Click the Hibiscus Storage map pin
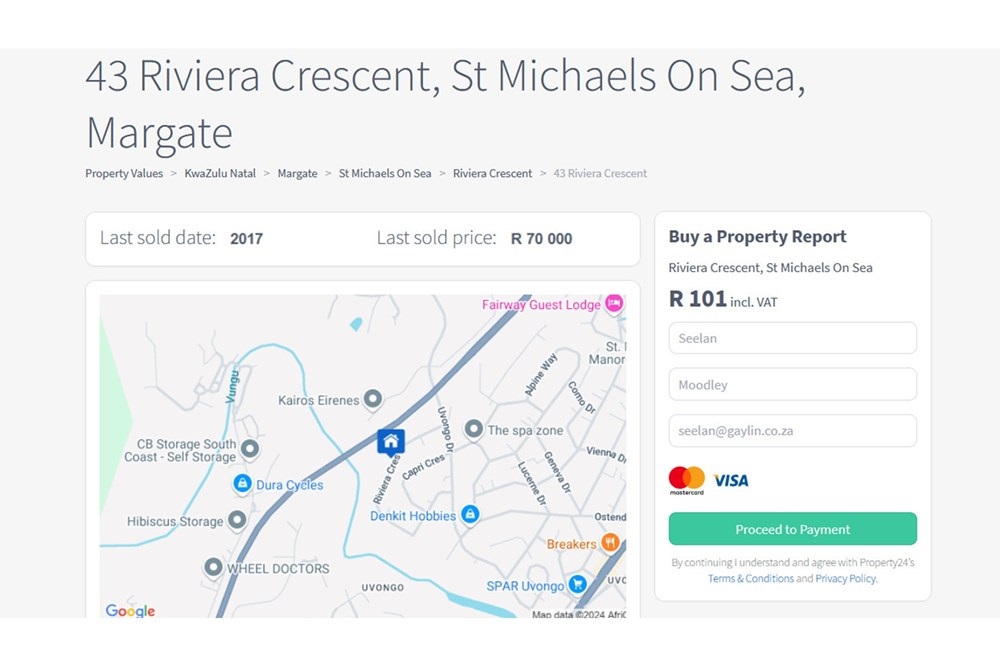 point(237,520)
